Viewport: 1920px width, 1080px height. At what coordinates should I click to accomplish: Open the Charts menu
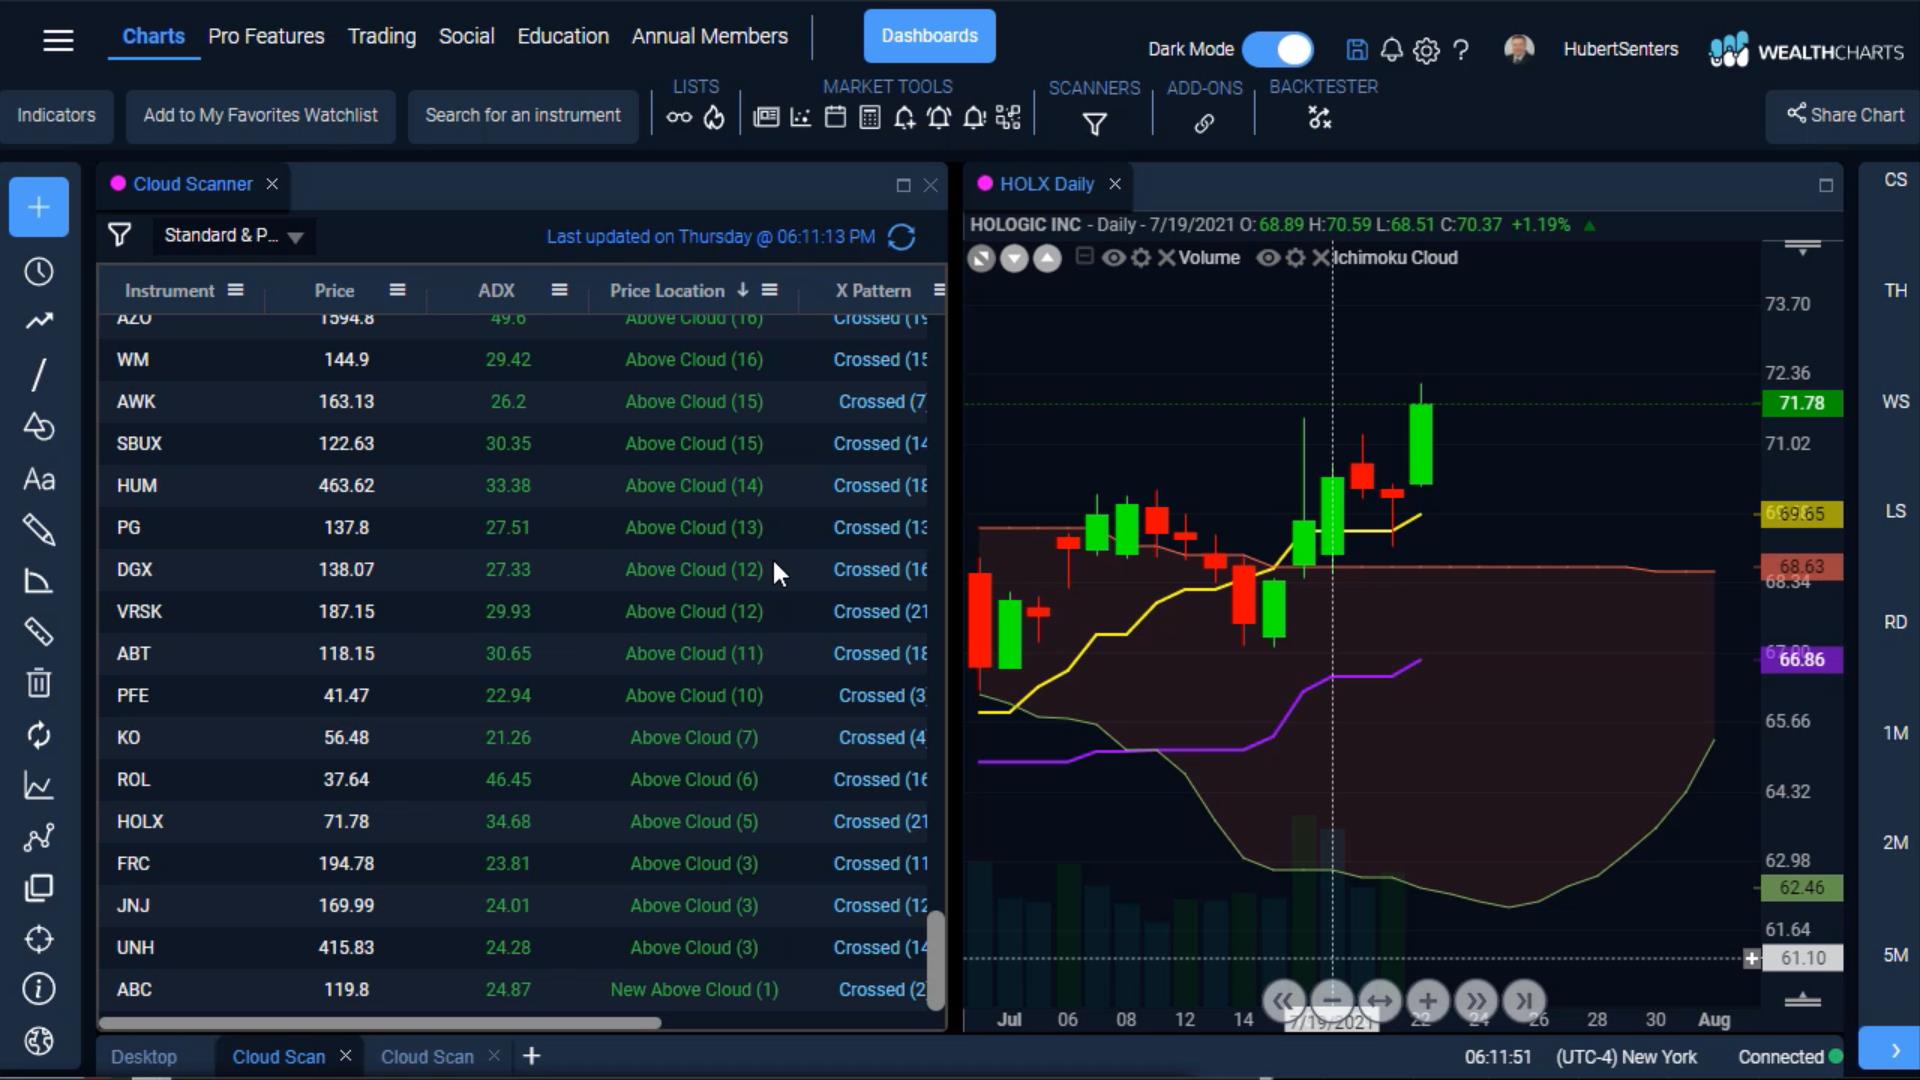click(x=153, y=36)
